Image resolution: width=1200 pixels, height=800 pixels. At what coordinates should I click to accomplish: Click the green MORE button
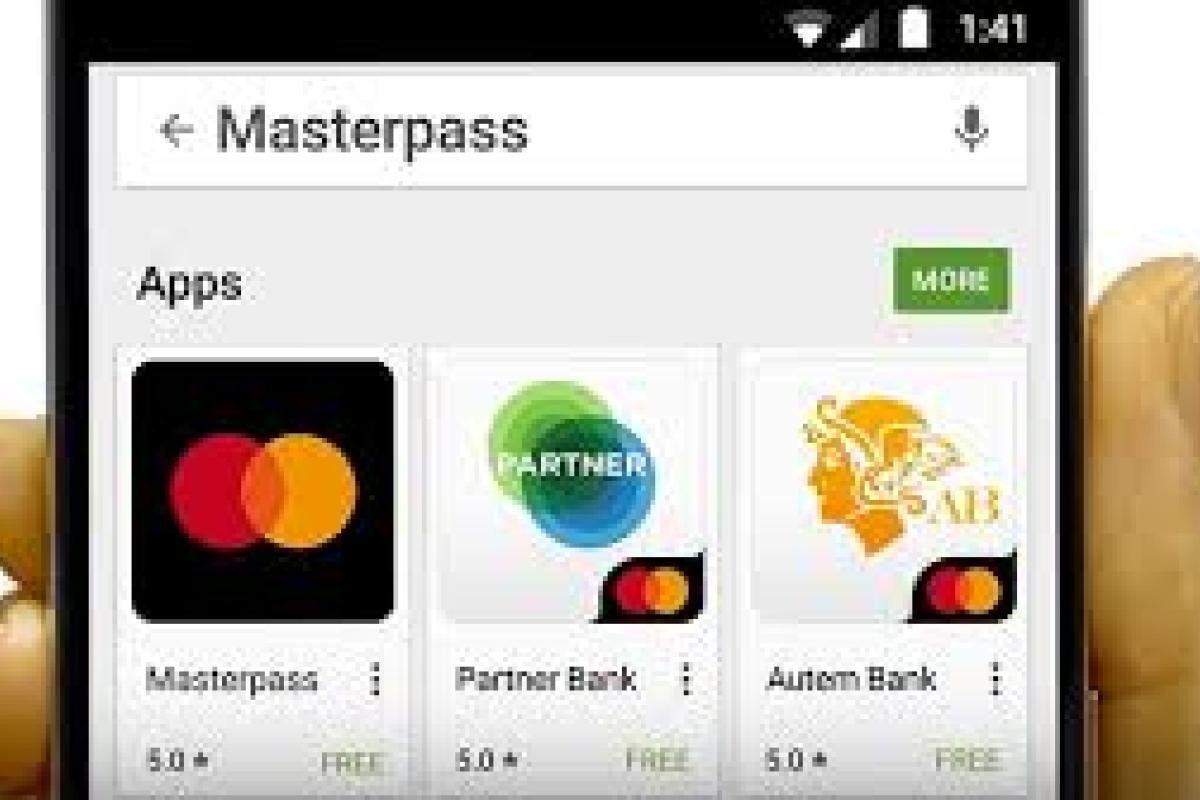pyautogui.click(x=952, y=280)
